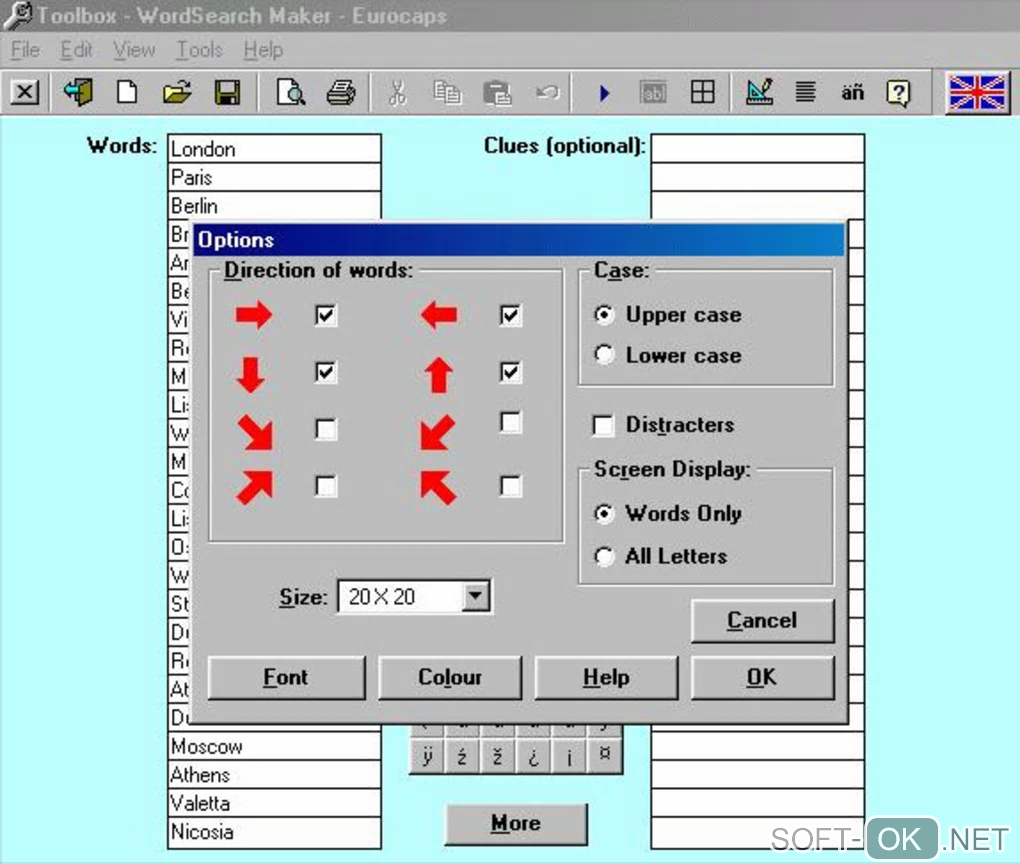Select All Letters screen display
1020x864 pixels.
(604, 557)
